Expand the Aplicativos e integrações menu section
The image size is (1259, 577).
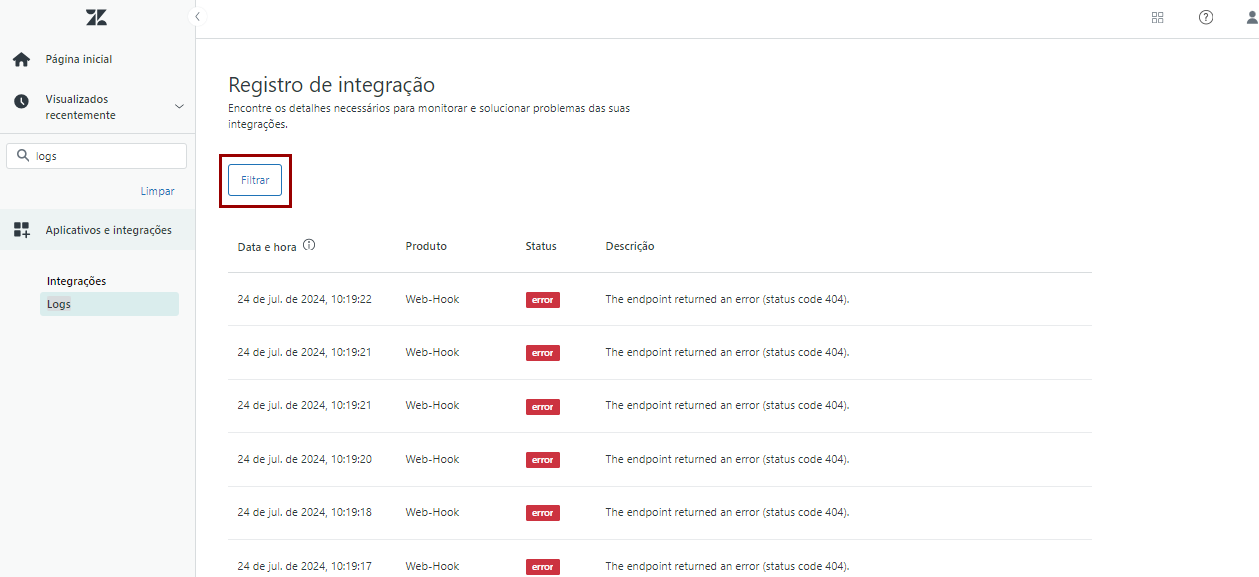tap(108, 230)
